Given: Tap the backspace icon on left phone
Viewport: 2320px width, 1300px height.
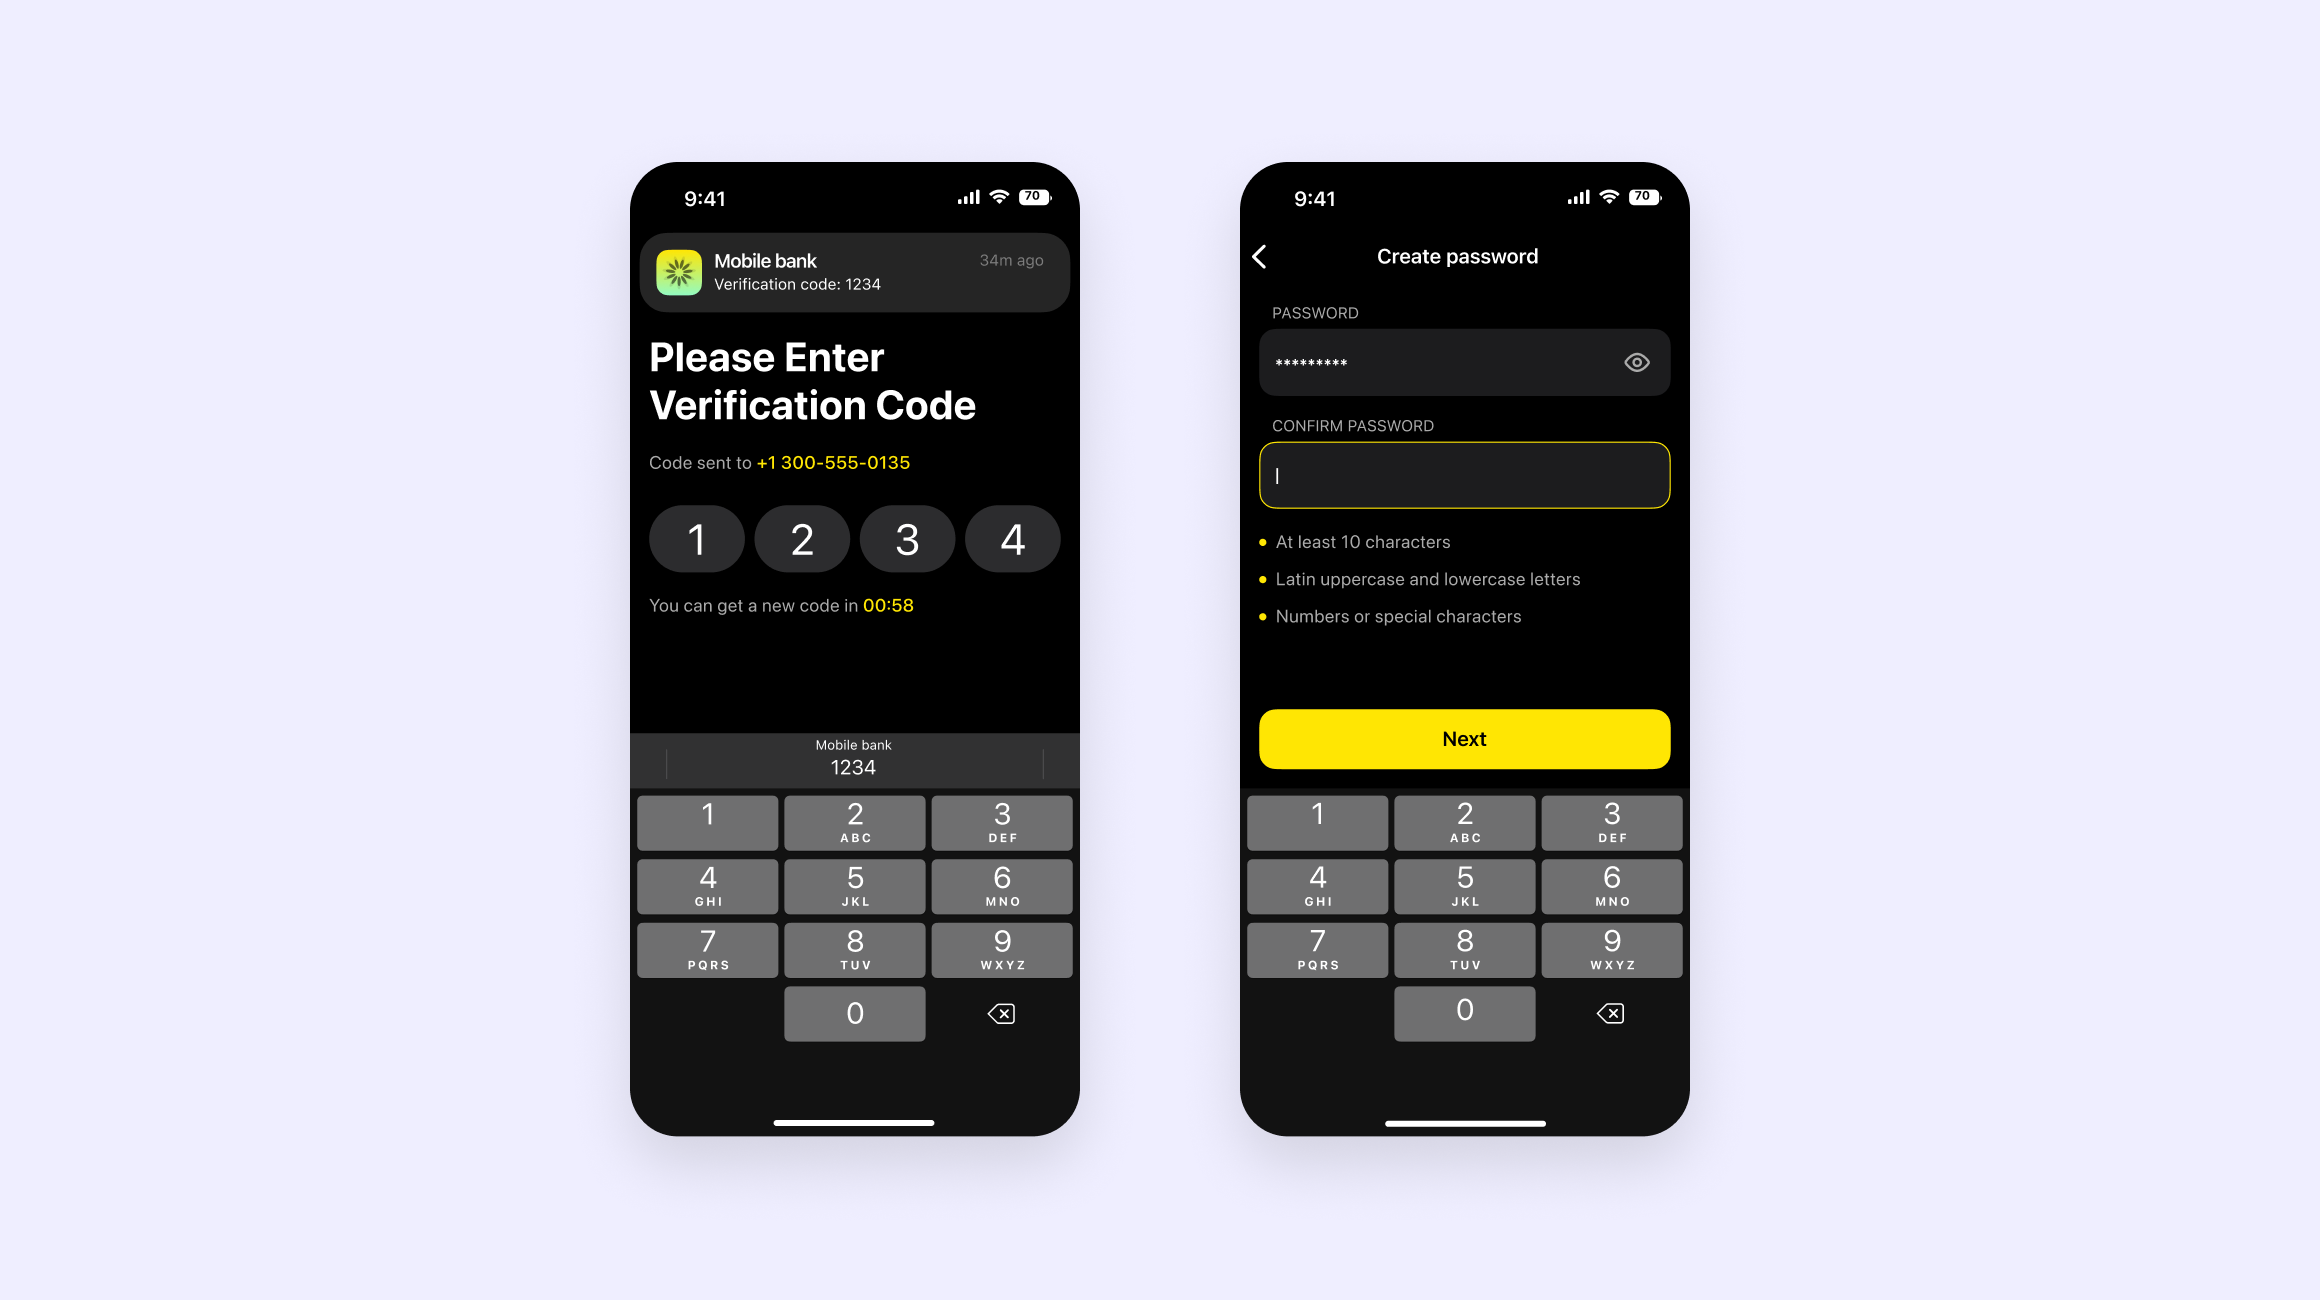Looking at the screenshot, I should 1001,1013.
